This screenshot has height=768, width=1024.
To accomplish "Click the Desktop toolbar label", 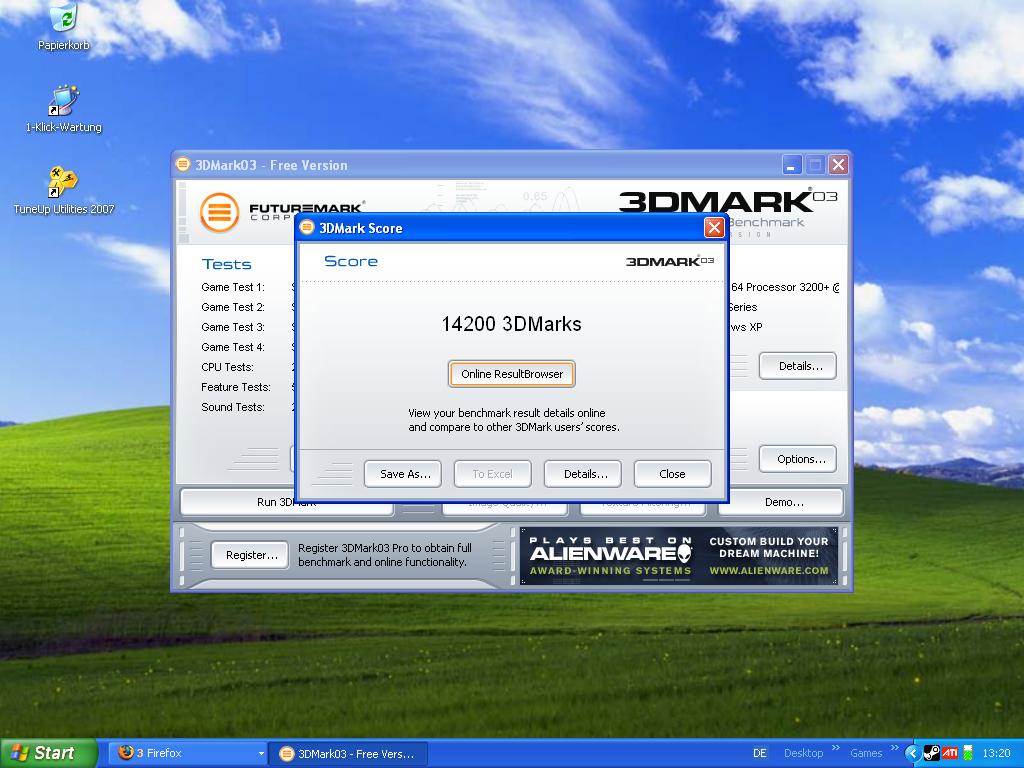I will (x=803, y=753).
